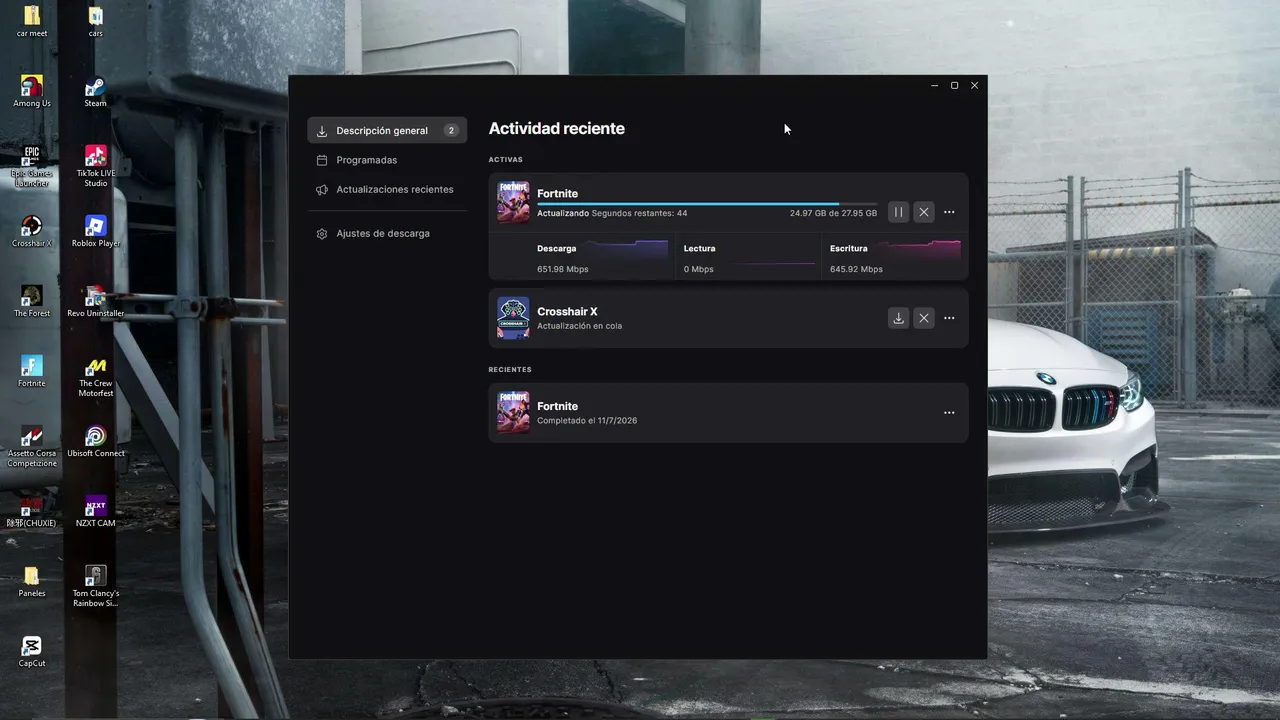
Task: Select the Revo Uninstaller desktop icon
Action: tap(95, 302)
